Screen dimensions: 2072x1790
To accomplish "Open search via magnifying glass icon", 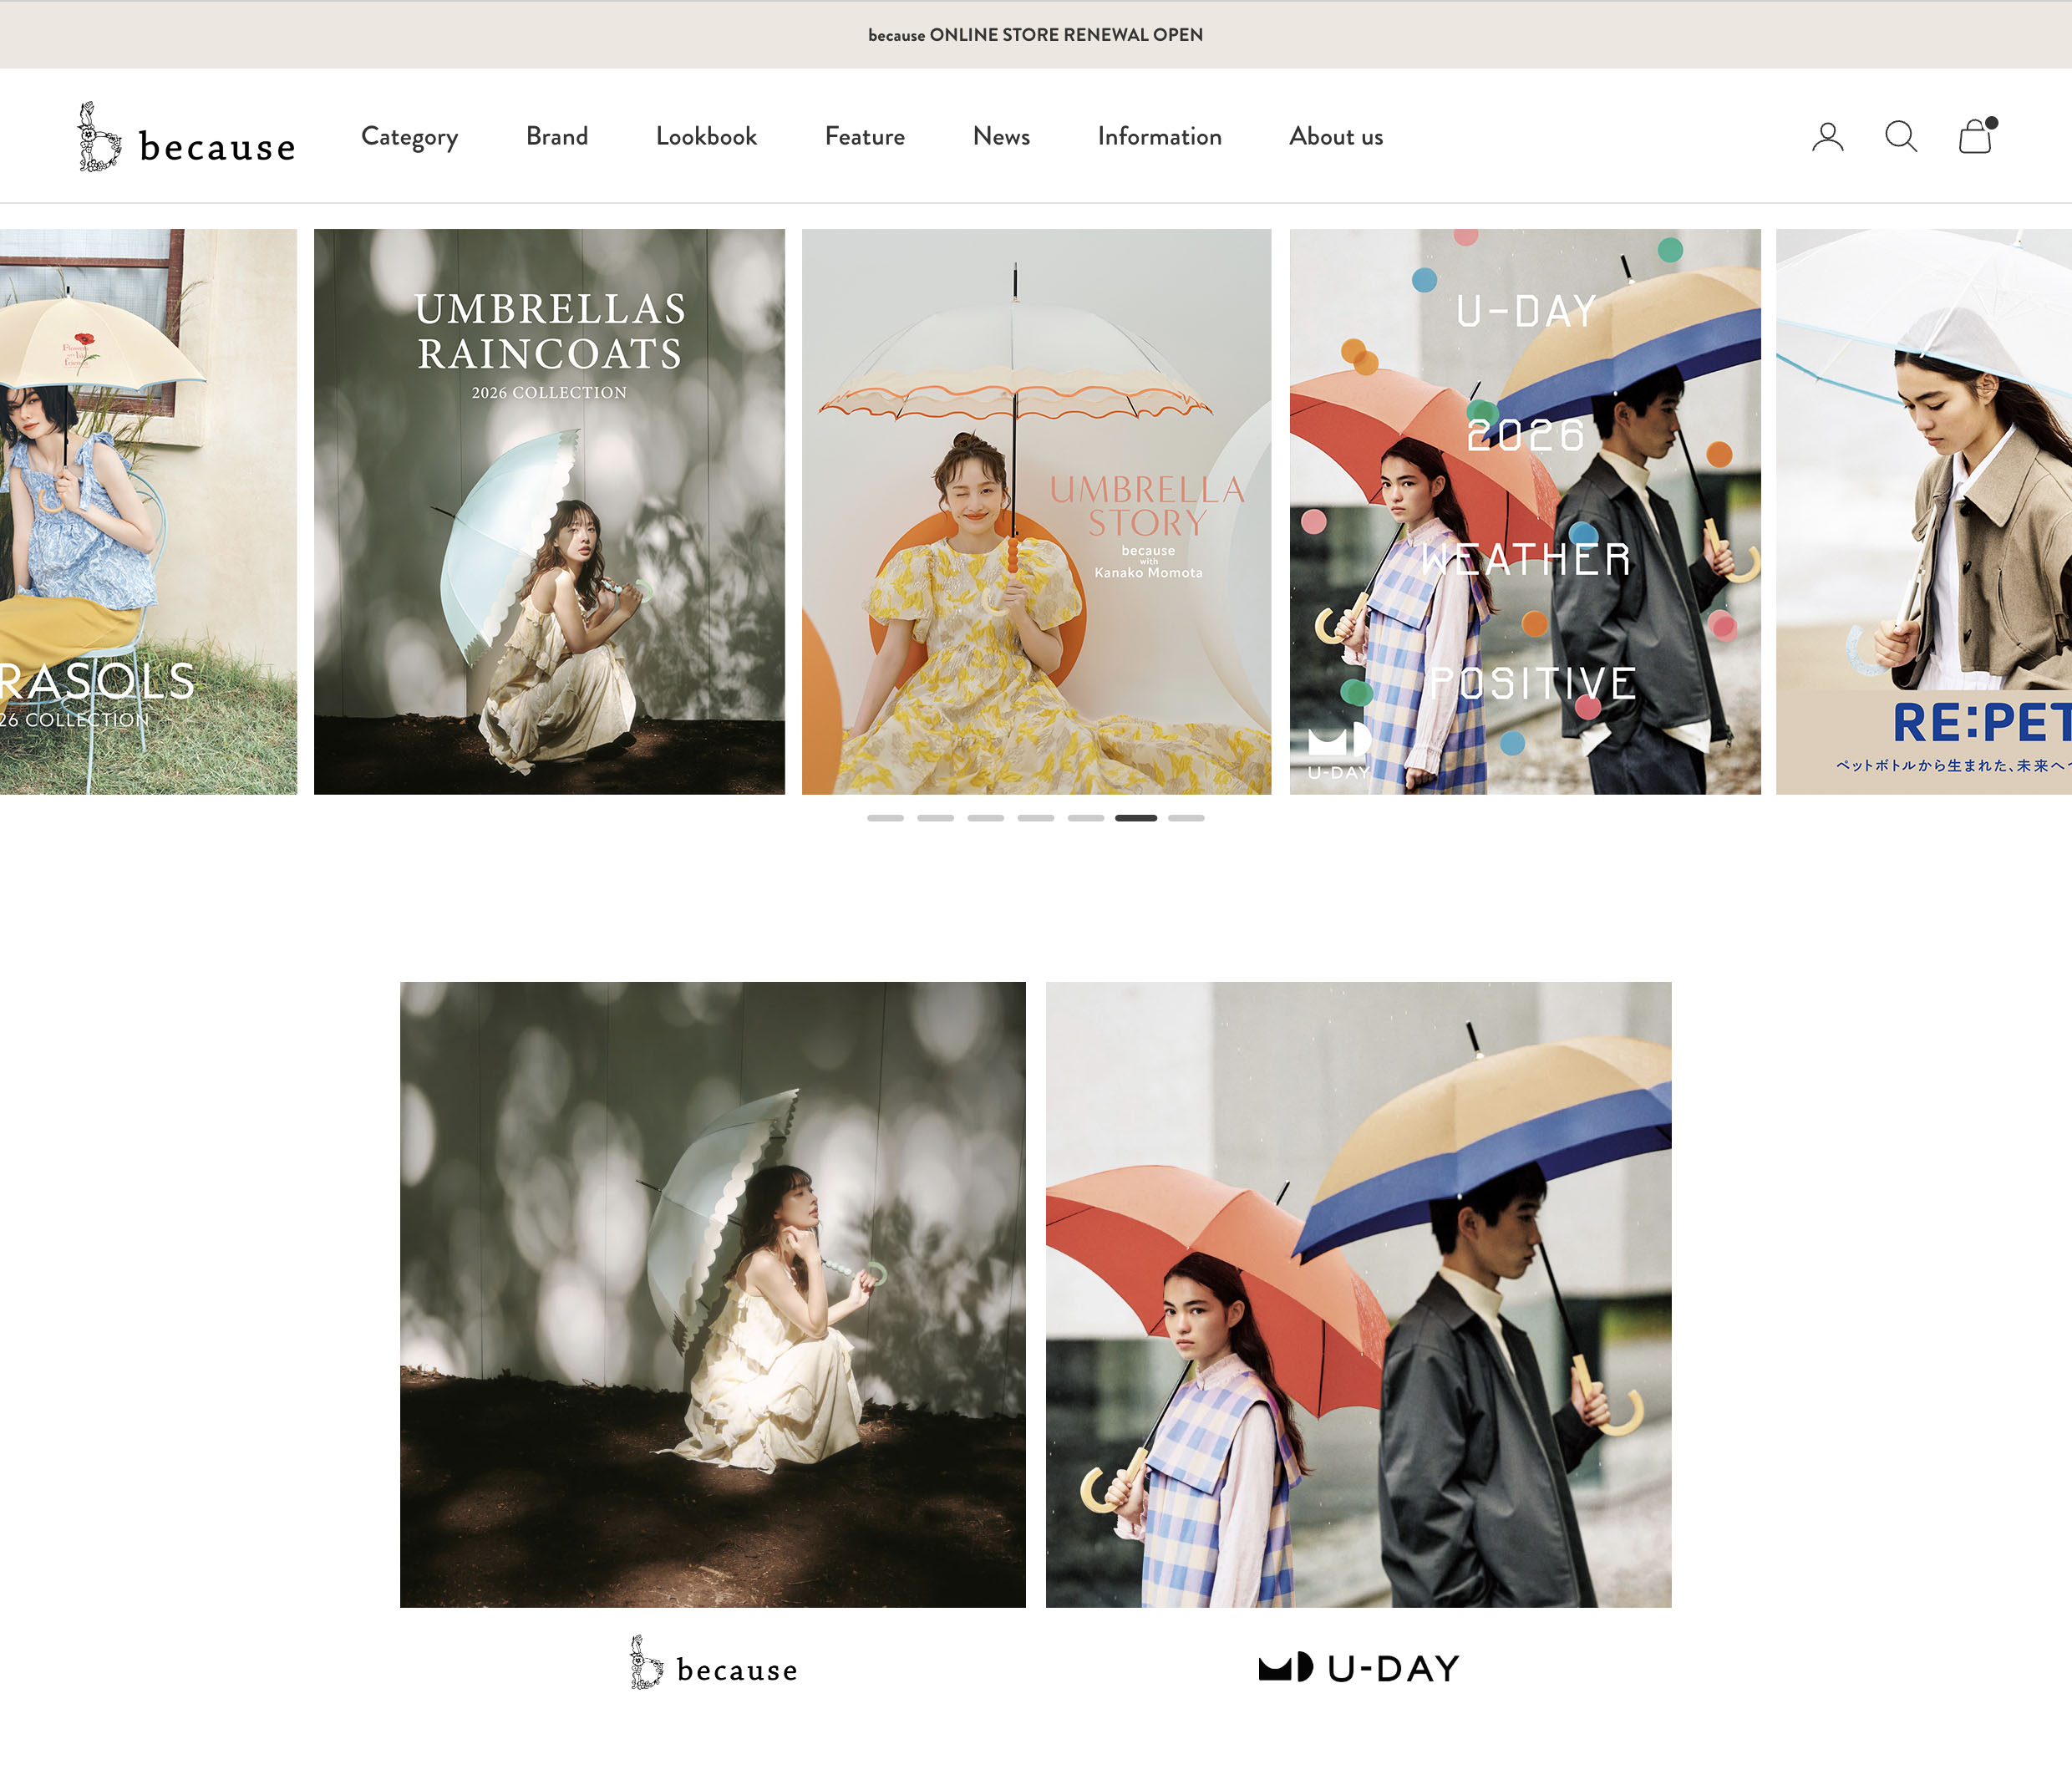I will click(1900, 136).
